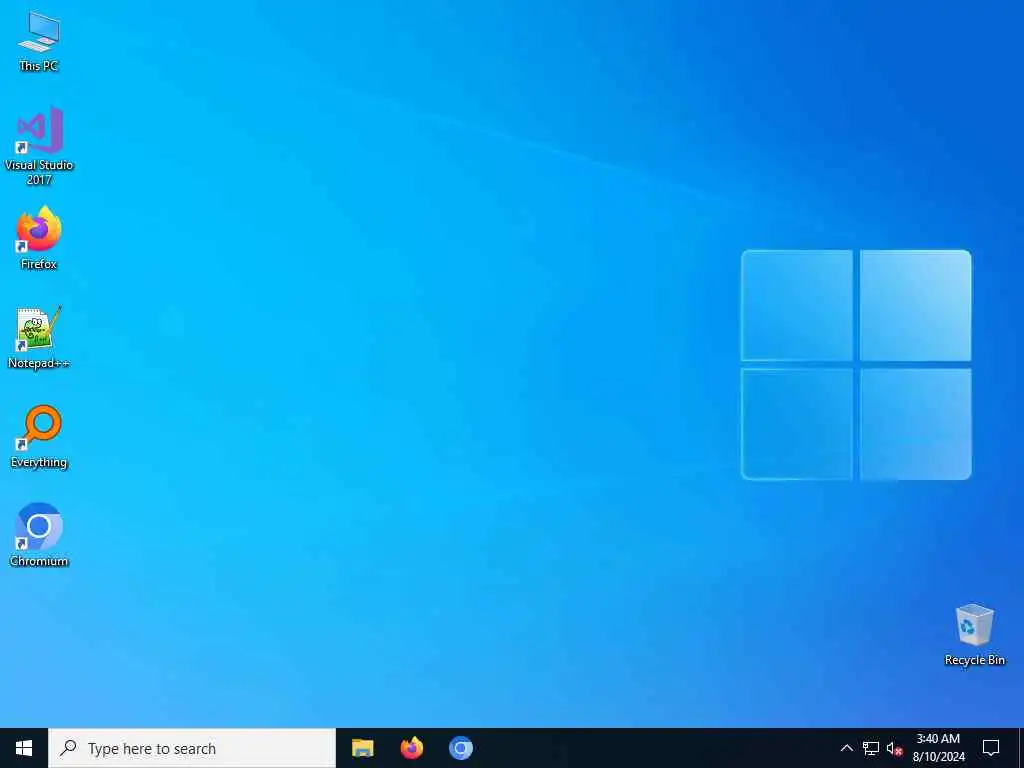Click the Show desktop strip
The height and width of the screenshot is (768, 1024).
[x=1021, y=748]
